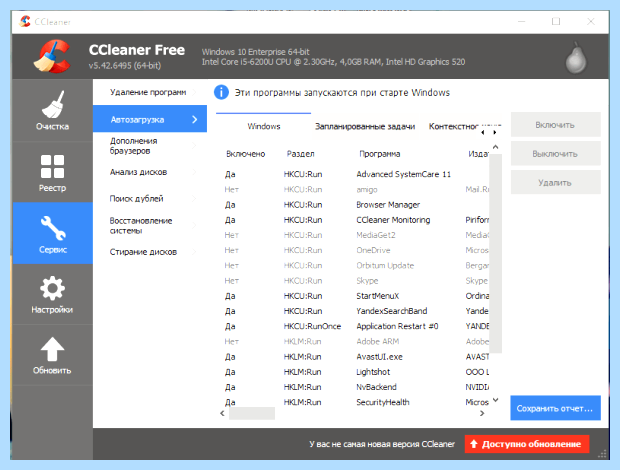Select the amigo startup entry

pyautogui.click(x=356, y=189)
